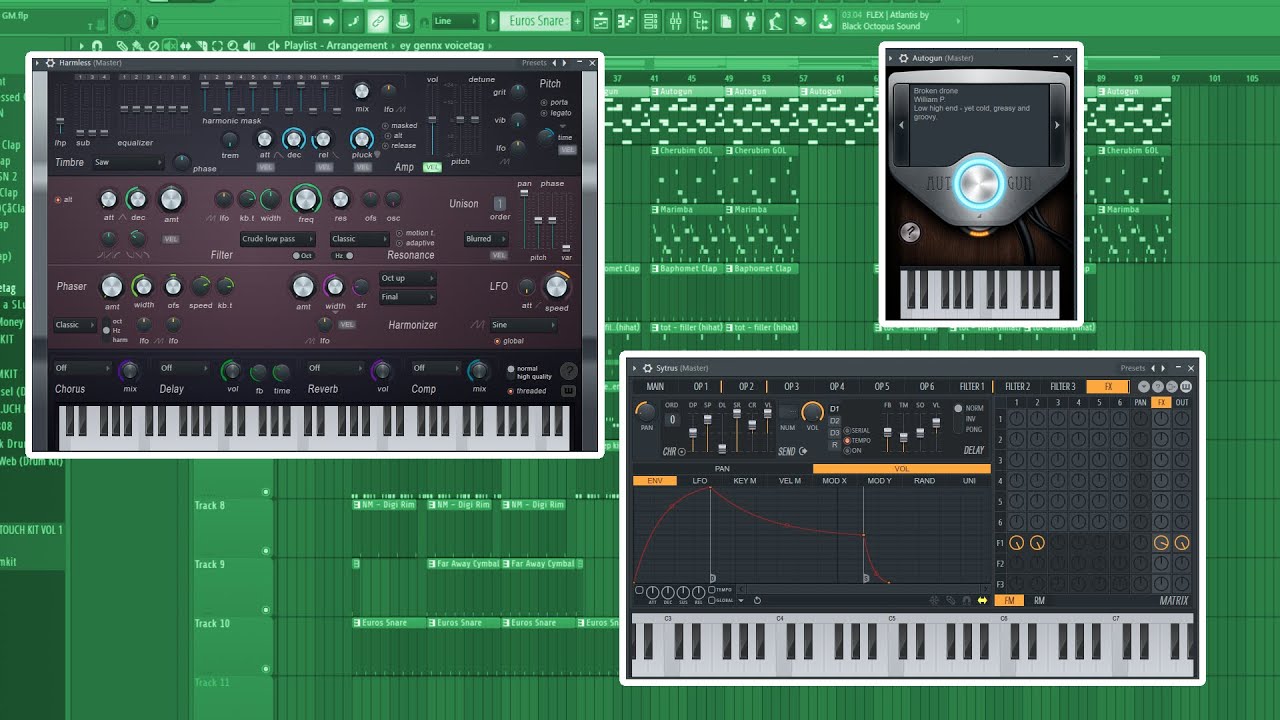Open the Phaser Classic dropdown
This screenshot has height=720, width=1280.
pyautogui.click(x=76, y=325)
